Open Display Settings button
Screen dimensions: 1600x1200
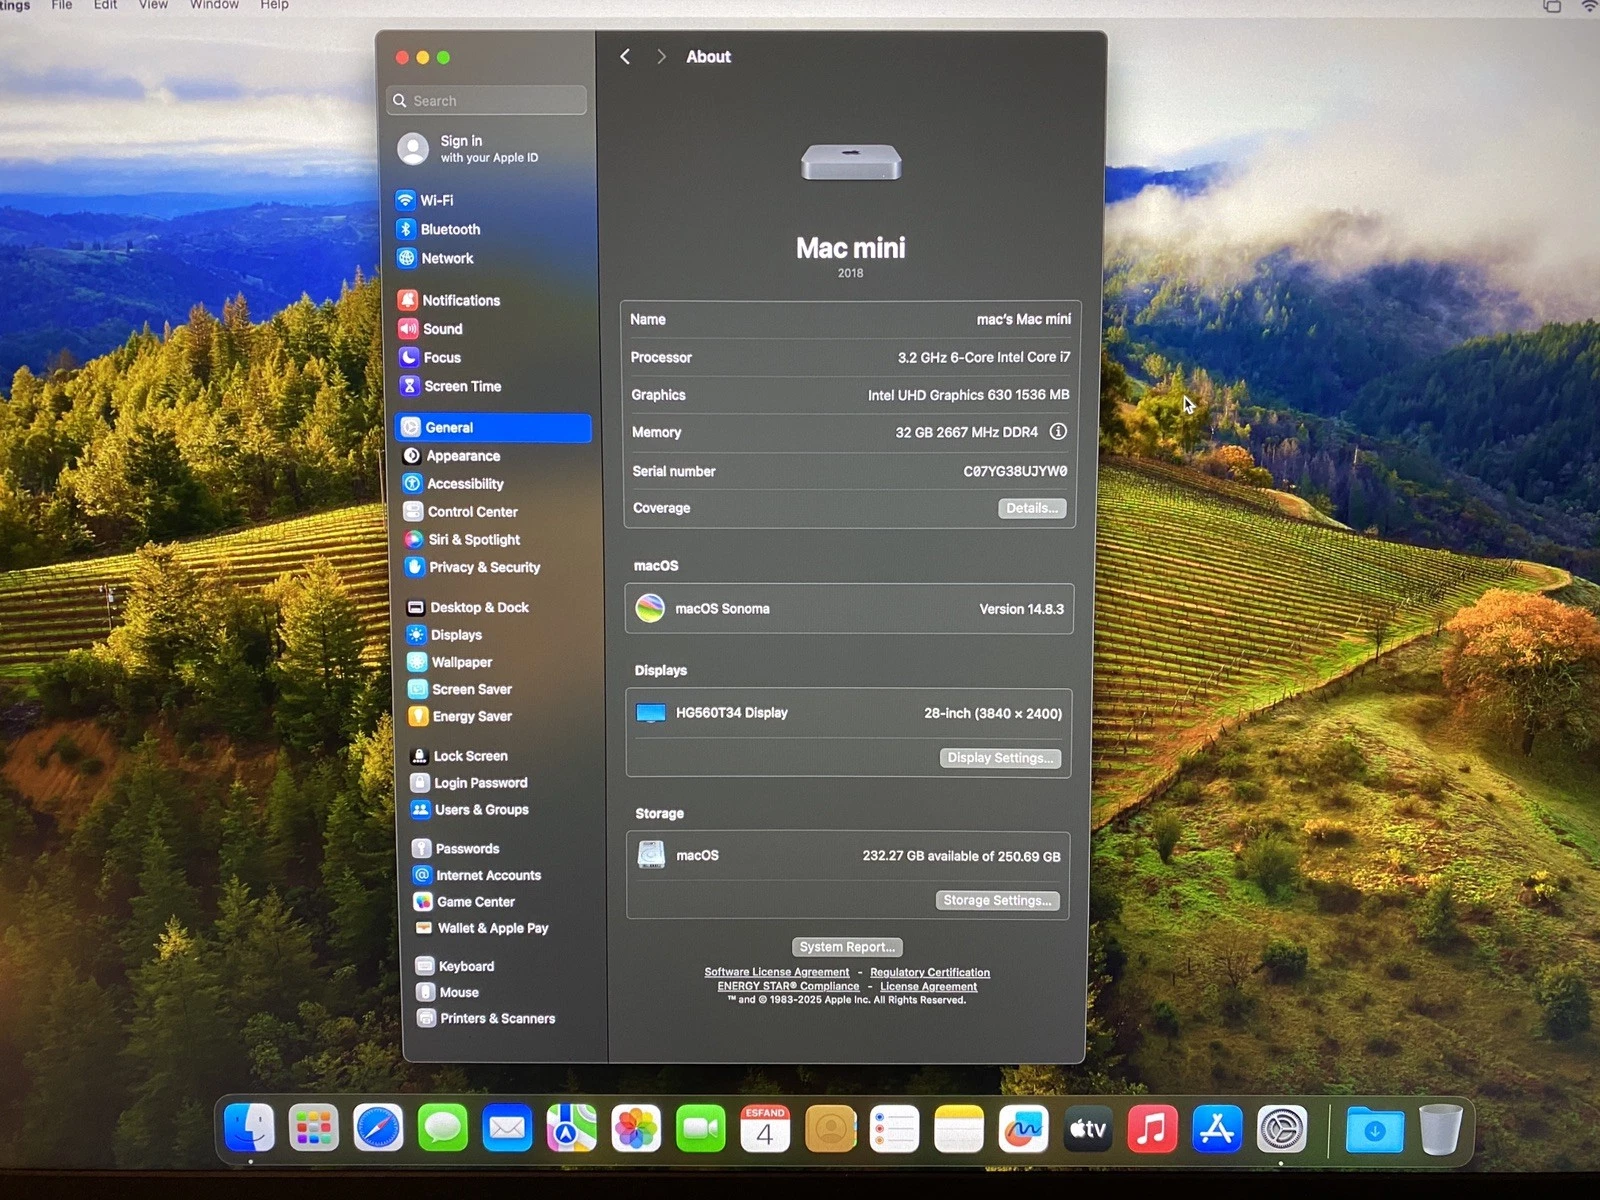coord(999,758)
